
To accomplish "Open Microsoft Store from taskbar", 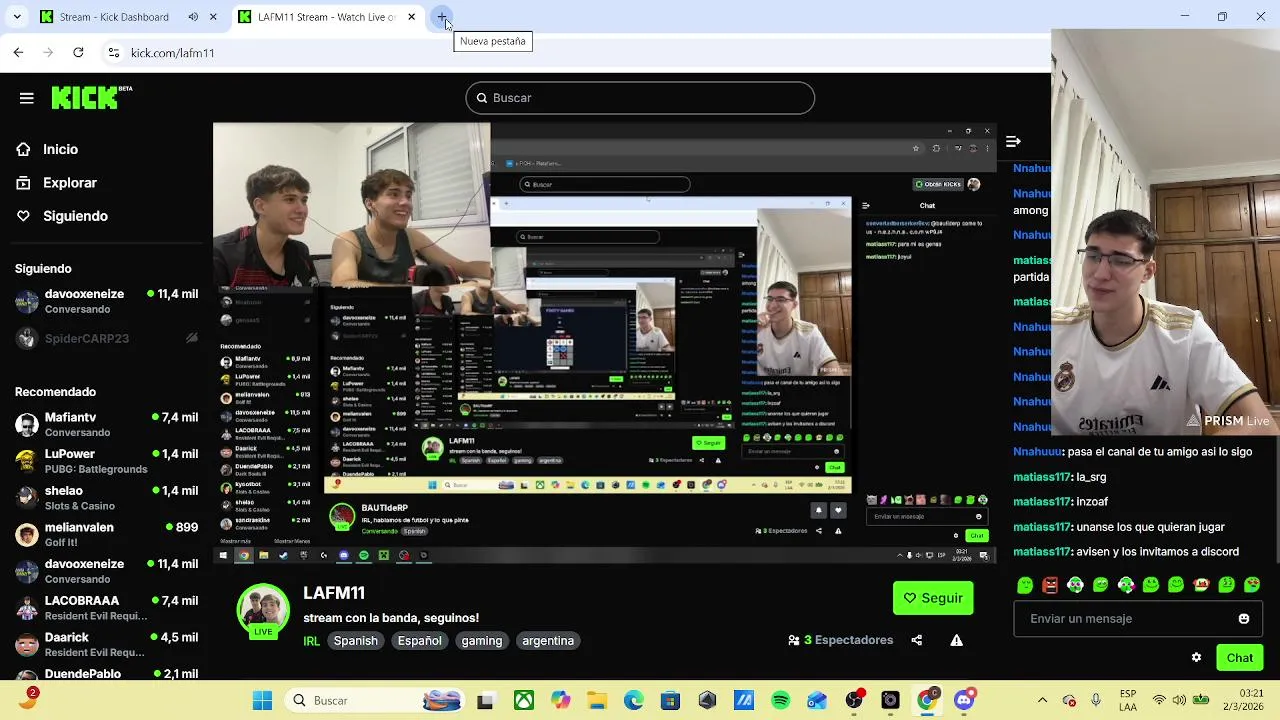I will click(670, 701).
